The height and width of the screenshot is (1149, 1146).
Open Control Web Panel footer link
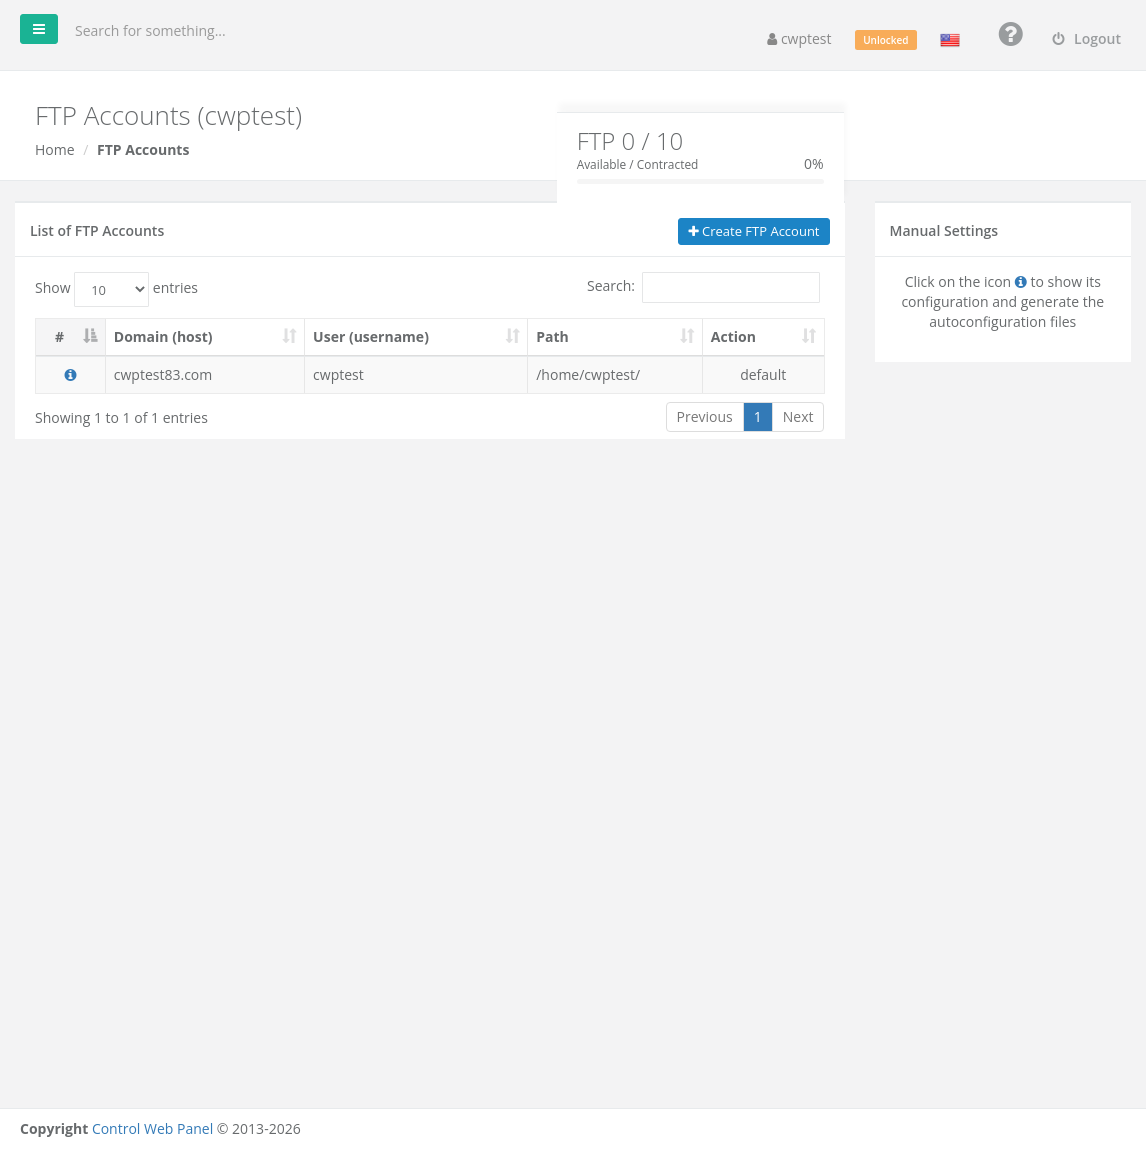(x=152, y=1129)
